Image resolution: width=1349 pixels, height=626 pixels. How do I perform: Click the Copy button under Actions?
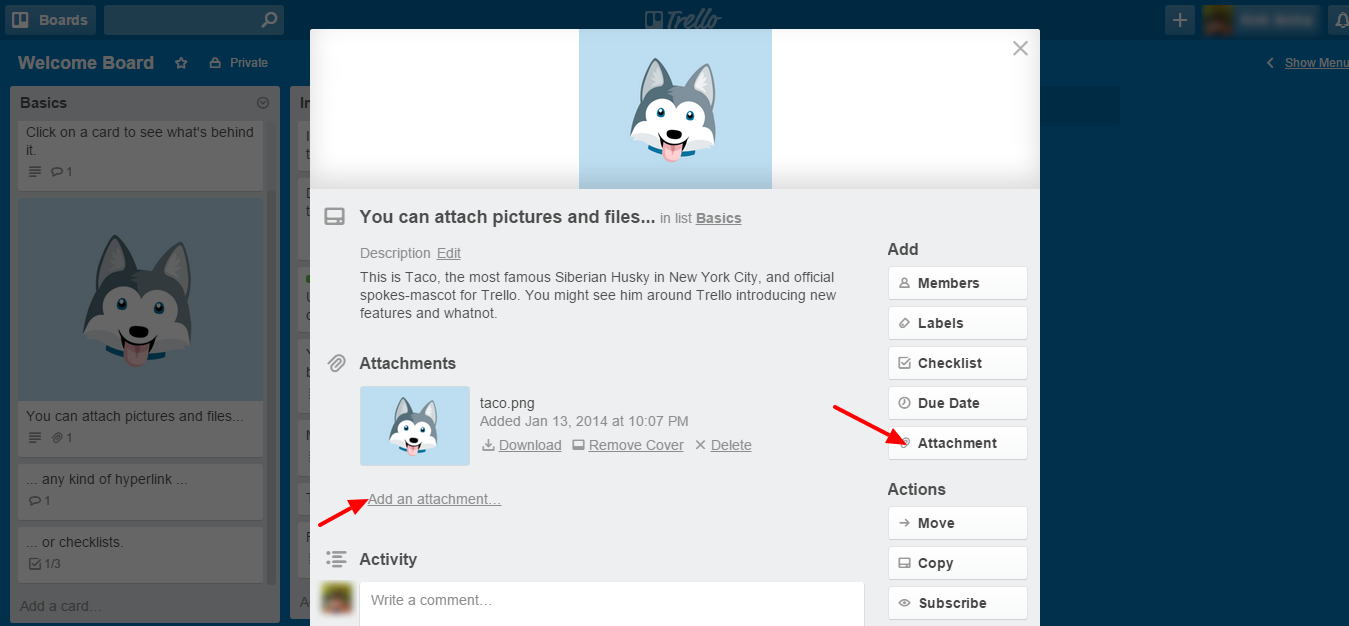click(958, 563)
